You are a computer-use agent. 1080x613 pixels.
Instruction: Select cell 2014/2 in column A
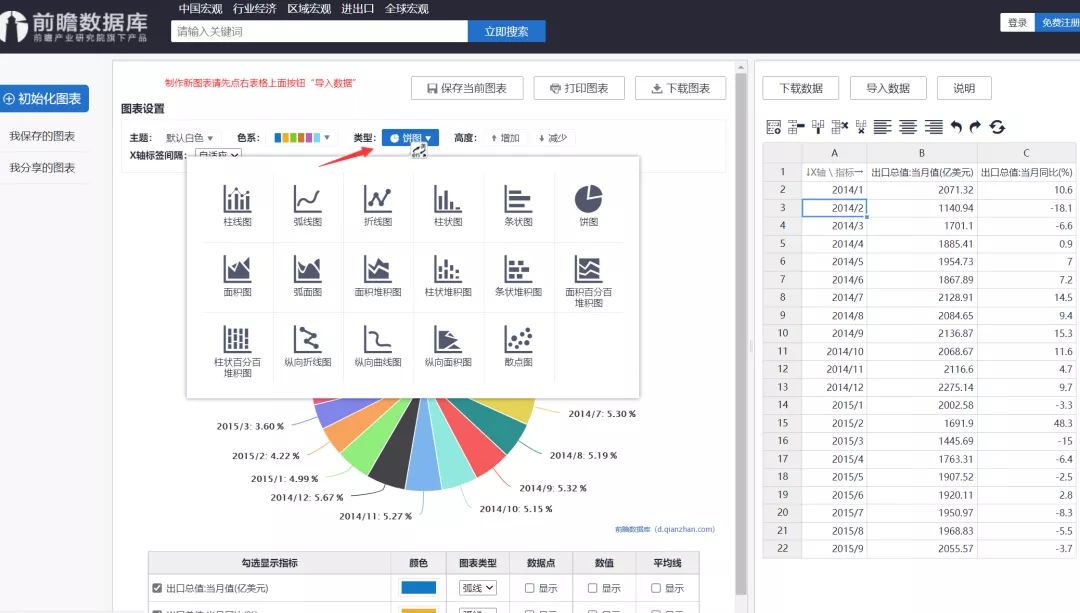point(834,208)
